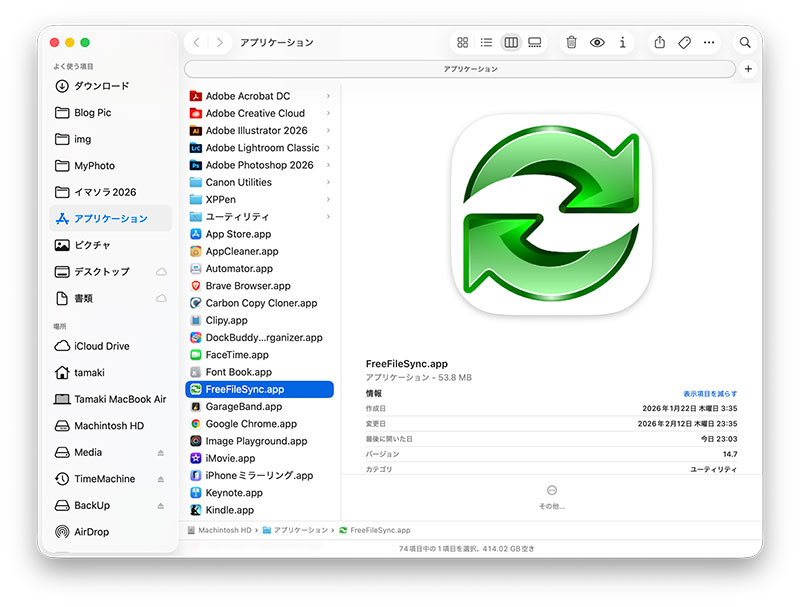The height and width of the screenshot is (607, 800).
Task: Switch to icon grid view
Action: pyautogui.click(x=462, y=43)
